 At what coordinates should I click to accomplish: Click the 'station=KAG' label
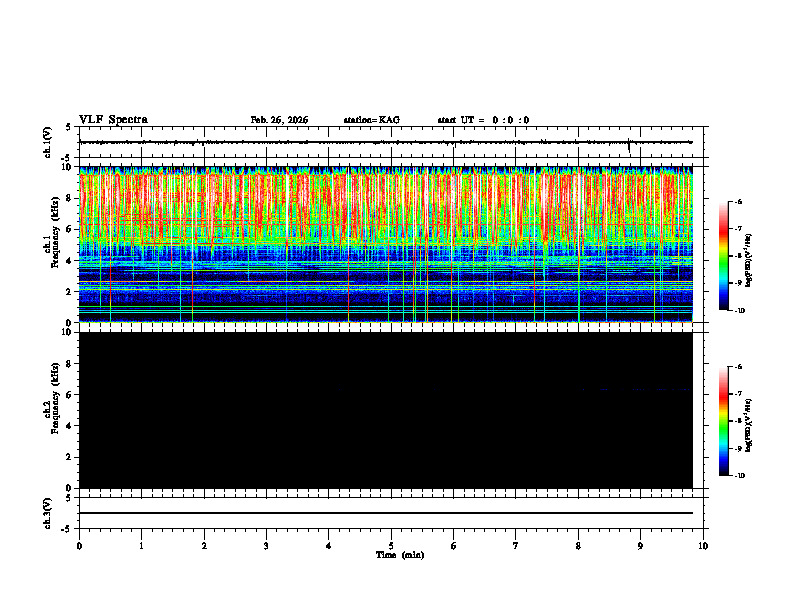coord(372,120)
